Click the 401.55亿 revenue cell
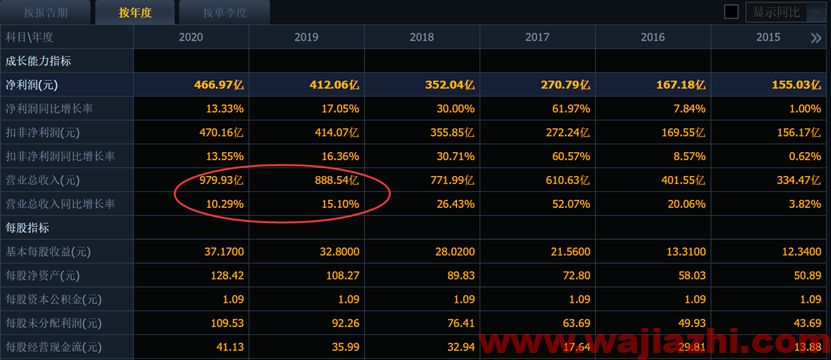The image size is (831, 360). pos(653,180)
